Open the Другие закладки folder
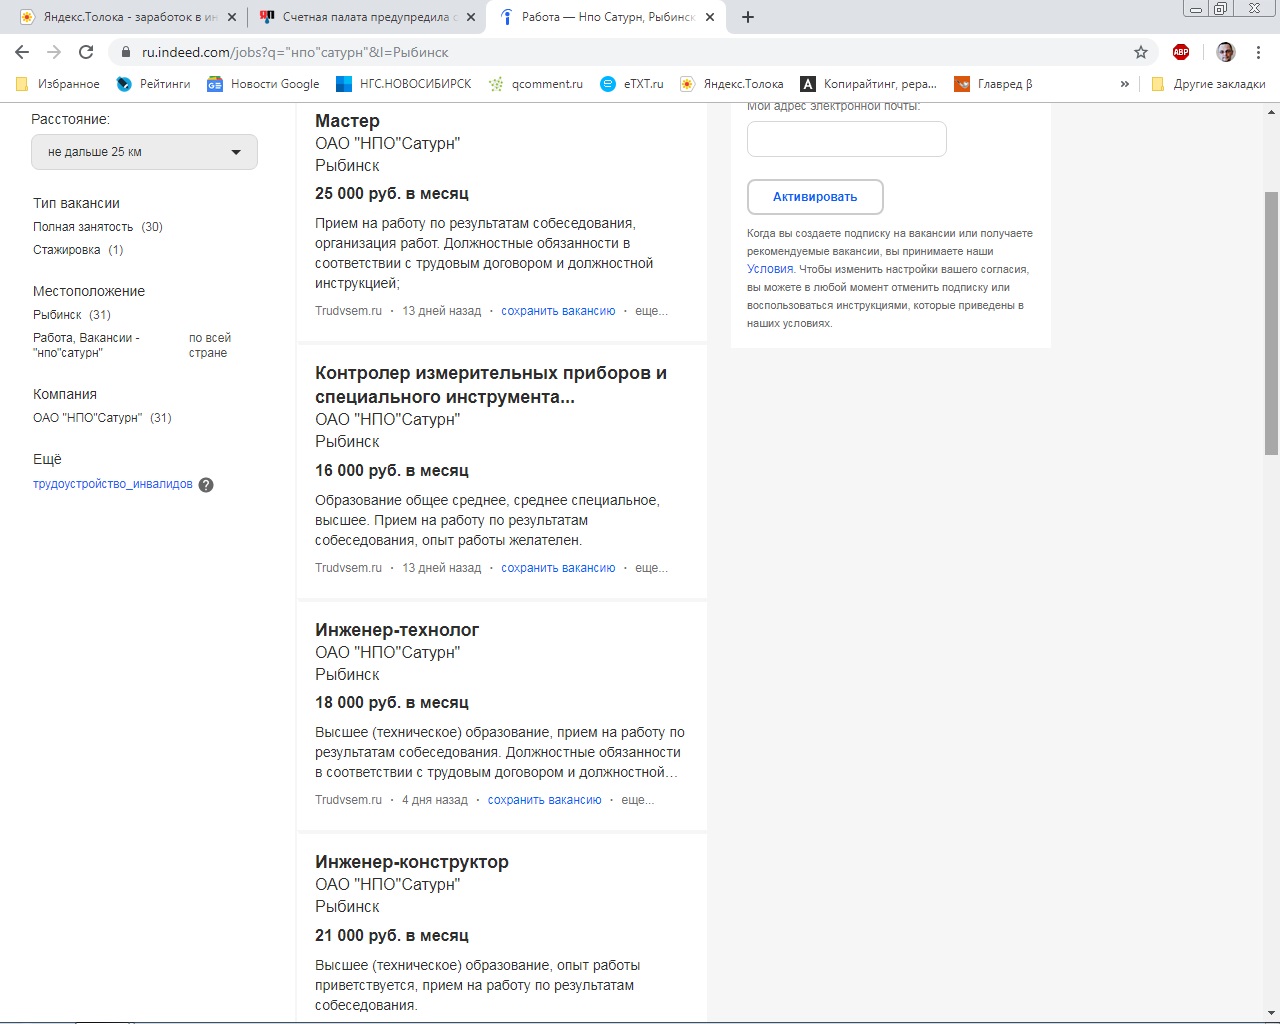Screen dimensions: 1280x1024 (1208, 84)
